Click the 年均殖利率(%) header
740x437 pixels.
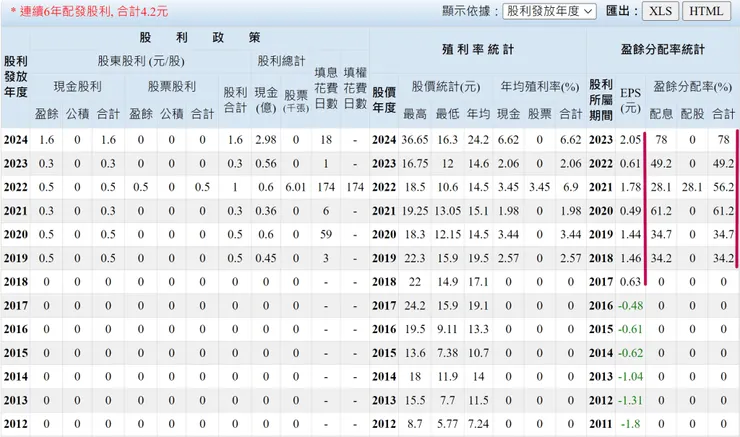pyautogui.click(x=539, y=86)
